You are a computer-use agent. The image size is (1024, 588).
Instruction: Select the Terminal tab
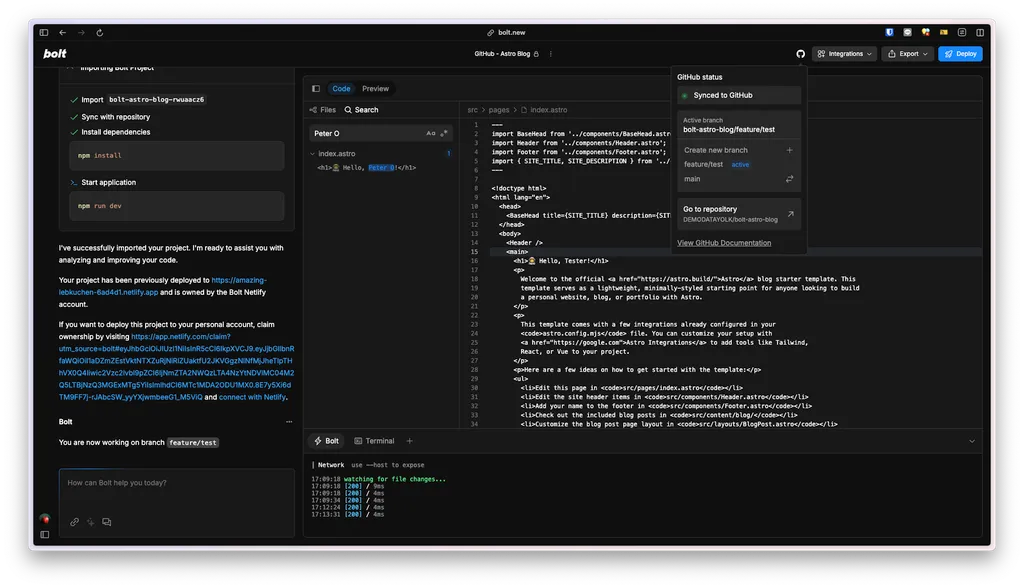pyautogui.click(x=374, y=441)
